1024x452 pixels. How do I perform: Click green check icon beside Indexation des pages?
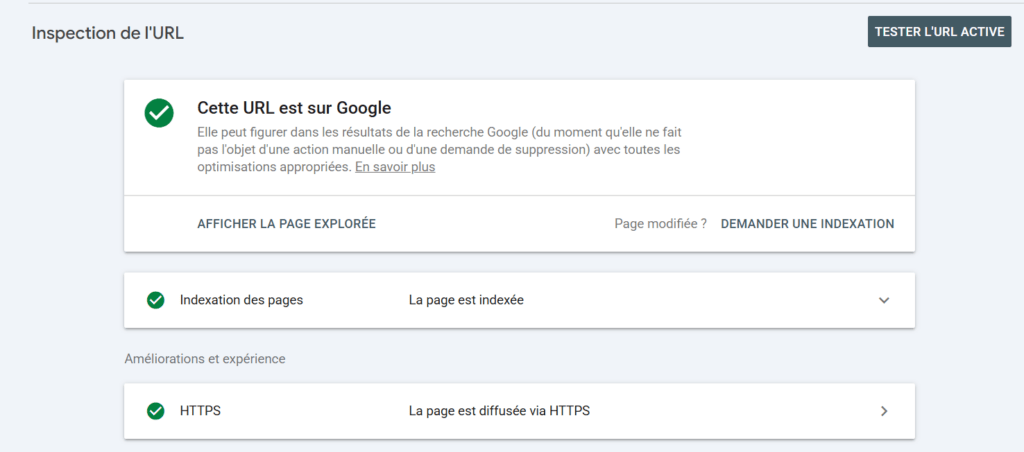click(x=155, y=300)
